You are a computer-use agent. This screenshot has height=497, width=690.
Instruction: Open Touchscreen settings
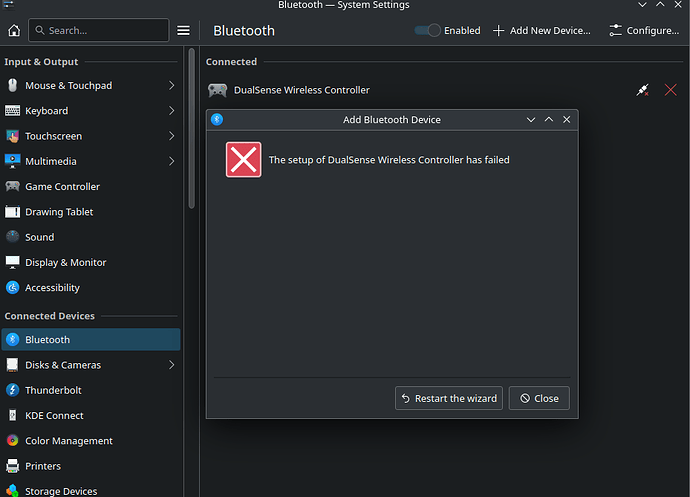click(x=91, y=136)
